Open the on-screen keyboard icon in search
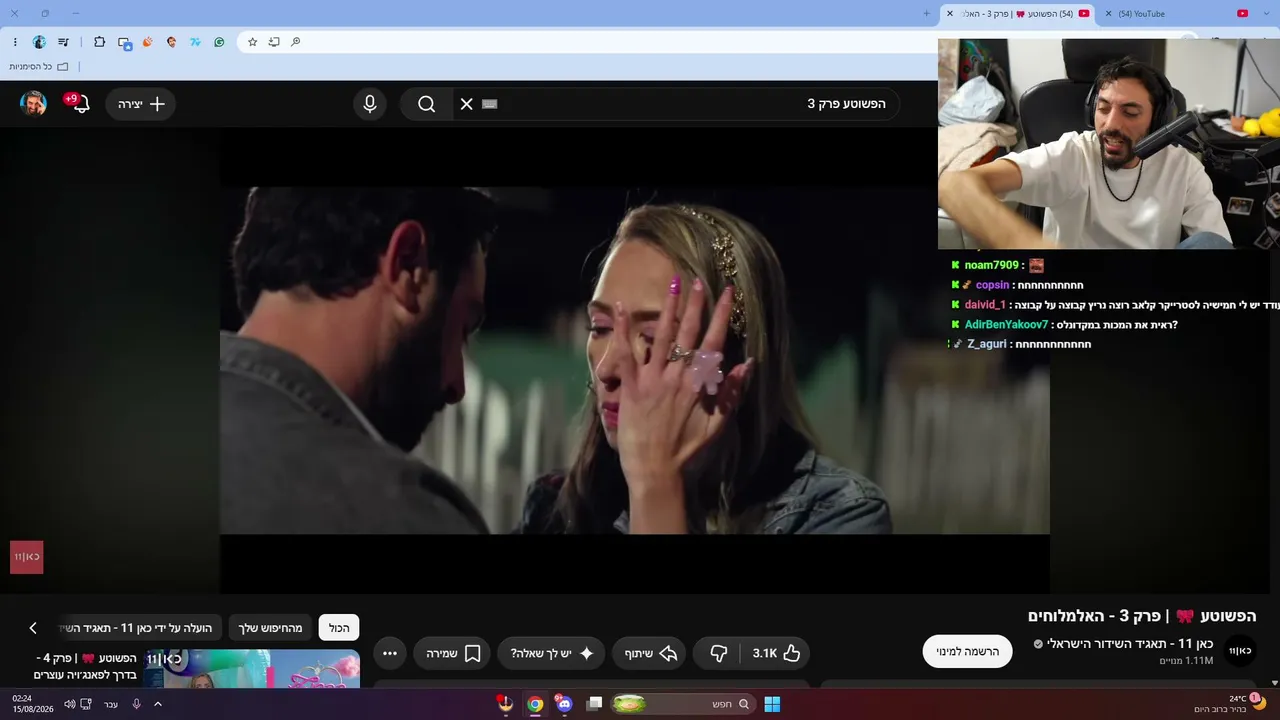The width and height of the screenshot is (1280, 720). 489,104
